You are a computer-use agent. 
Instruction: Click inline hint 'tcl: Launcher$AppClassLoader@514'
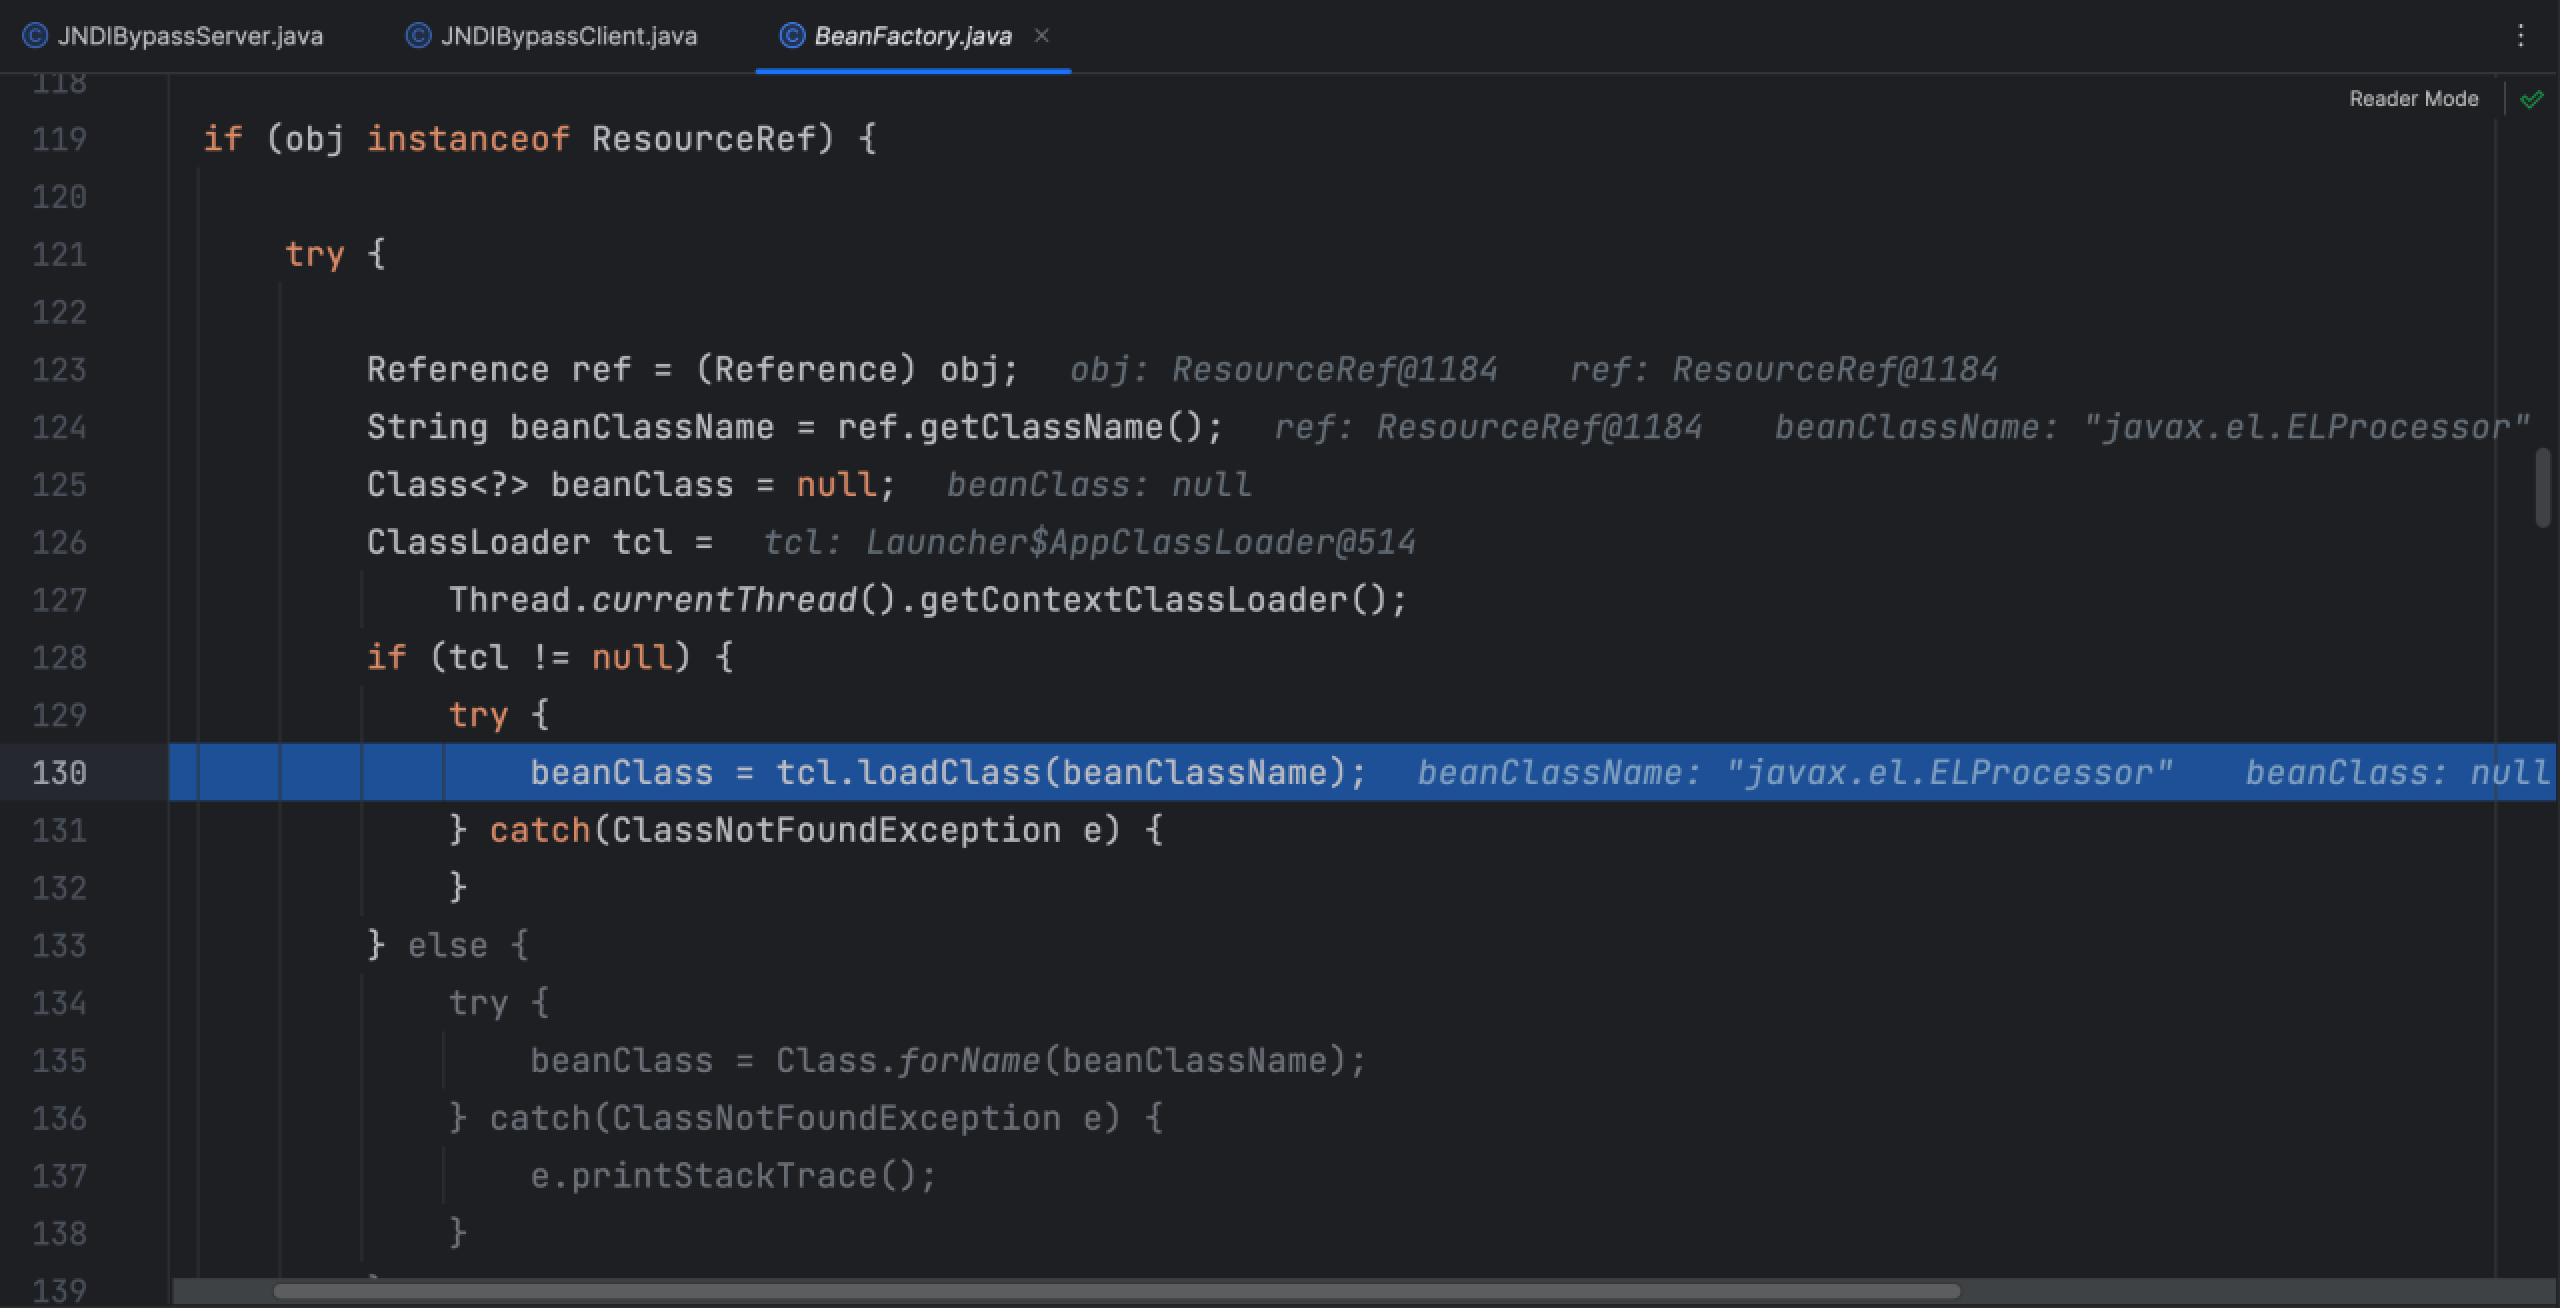point(1090,543)
